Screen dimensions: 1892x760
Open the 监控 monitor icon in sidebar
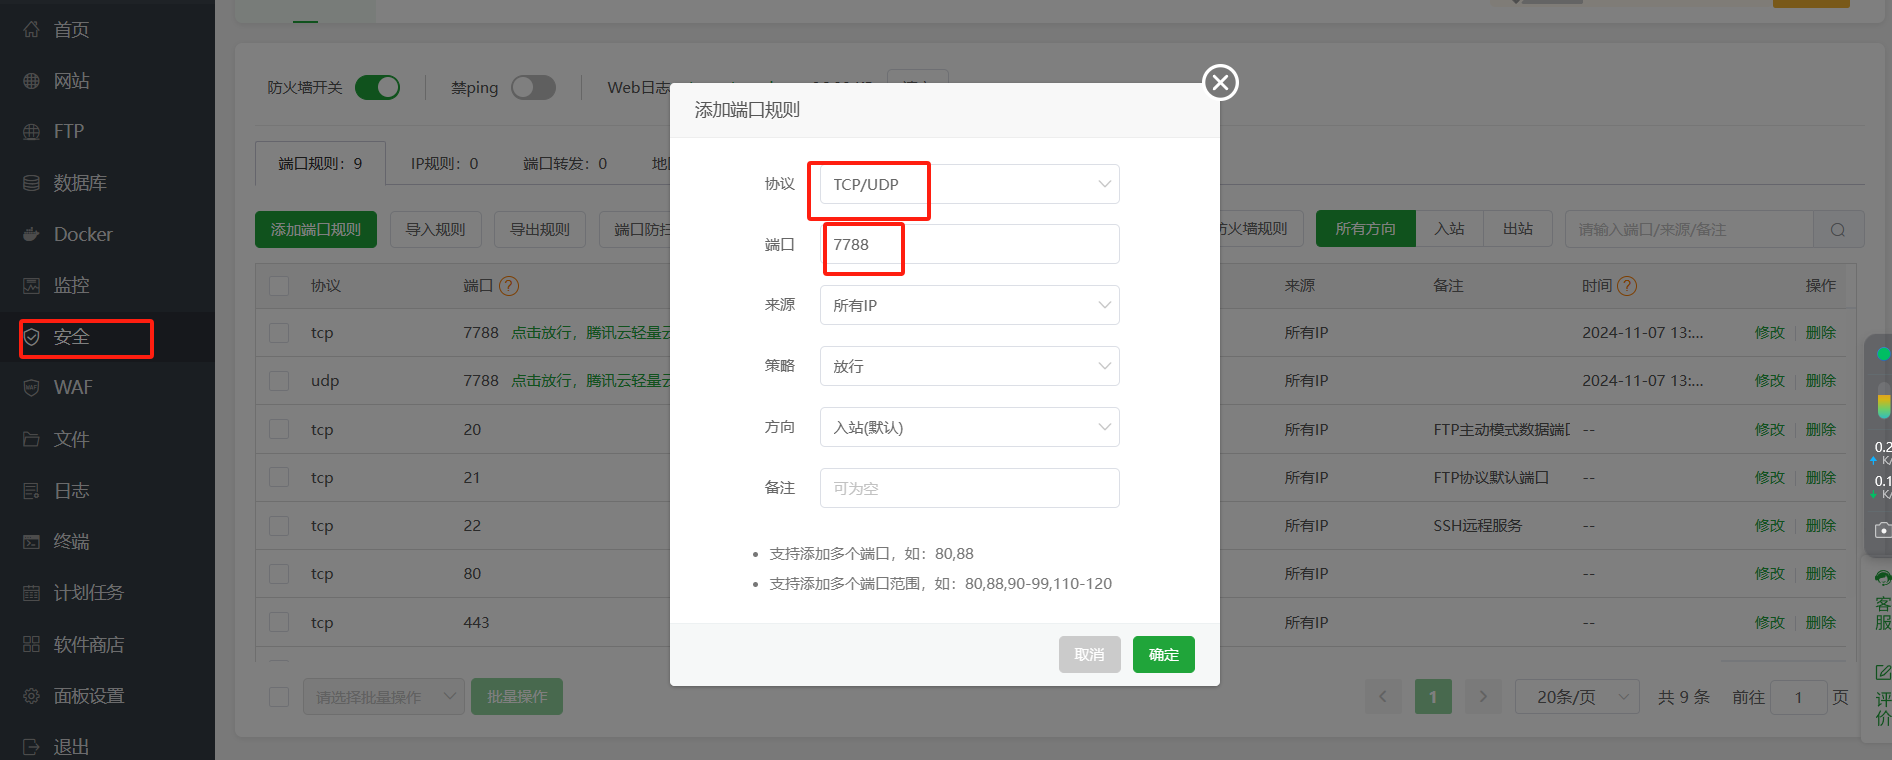(x=32, y=286)
